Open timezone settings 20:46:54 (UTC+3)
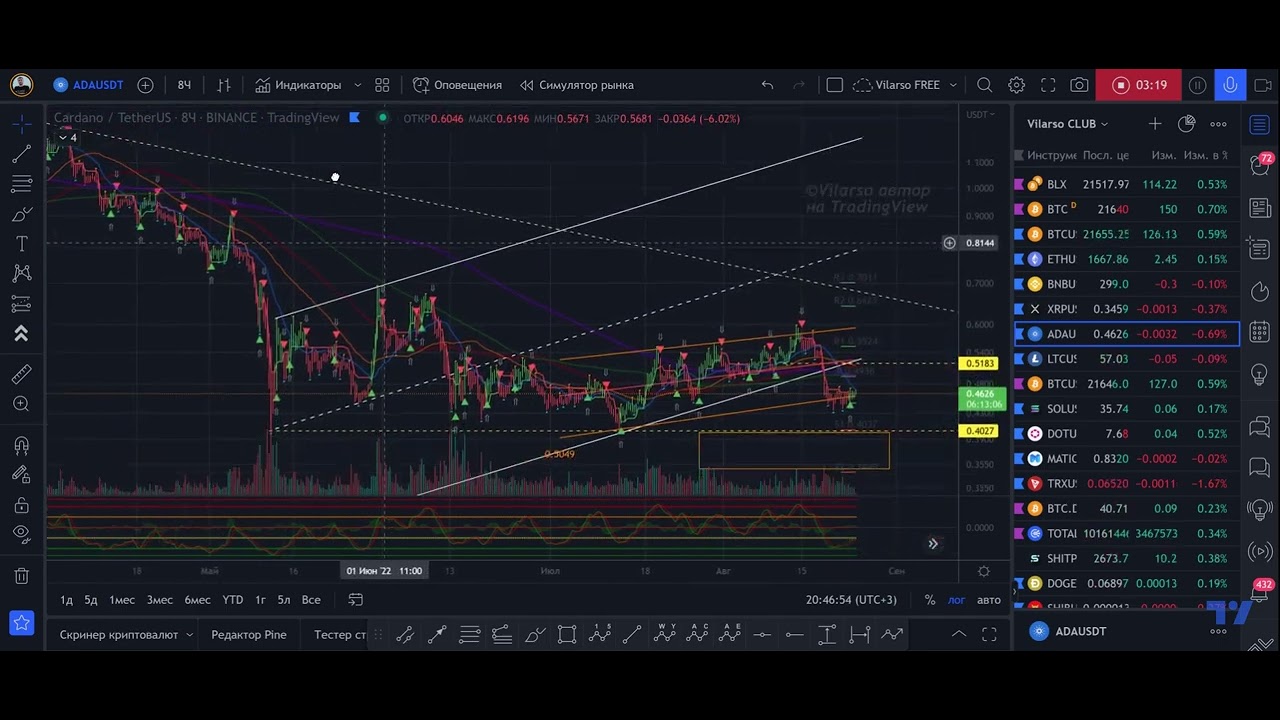 [x=851, y=600]
